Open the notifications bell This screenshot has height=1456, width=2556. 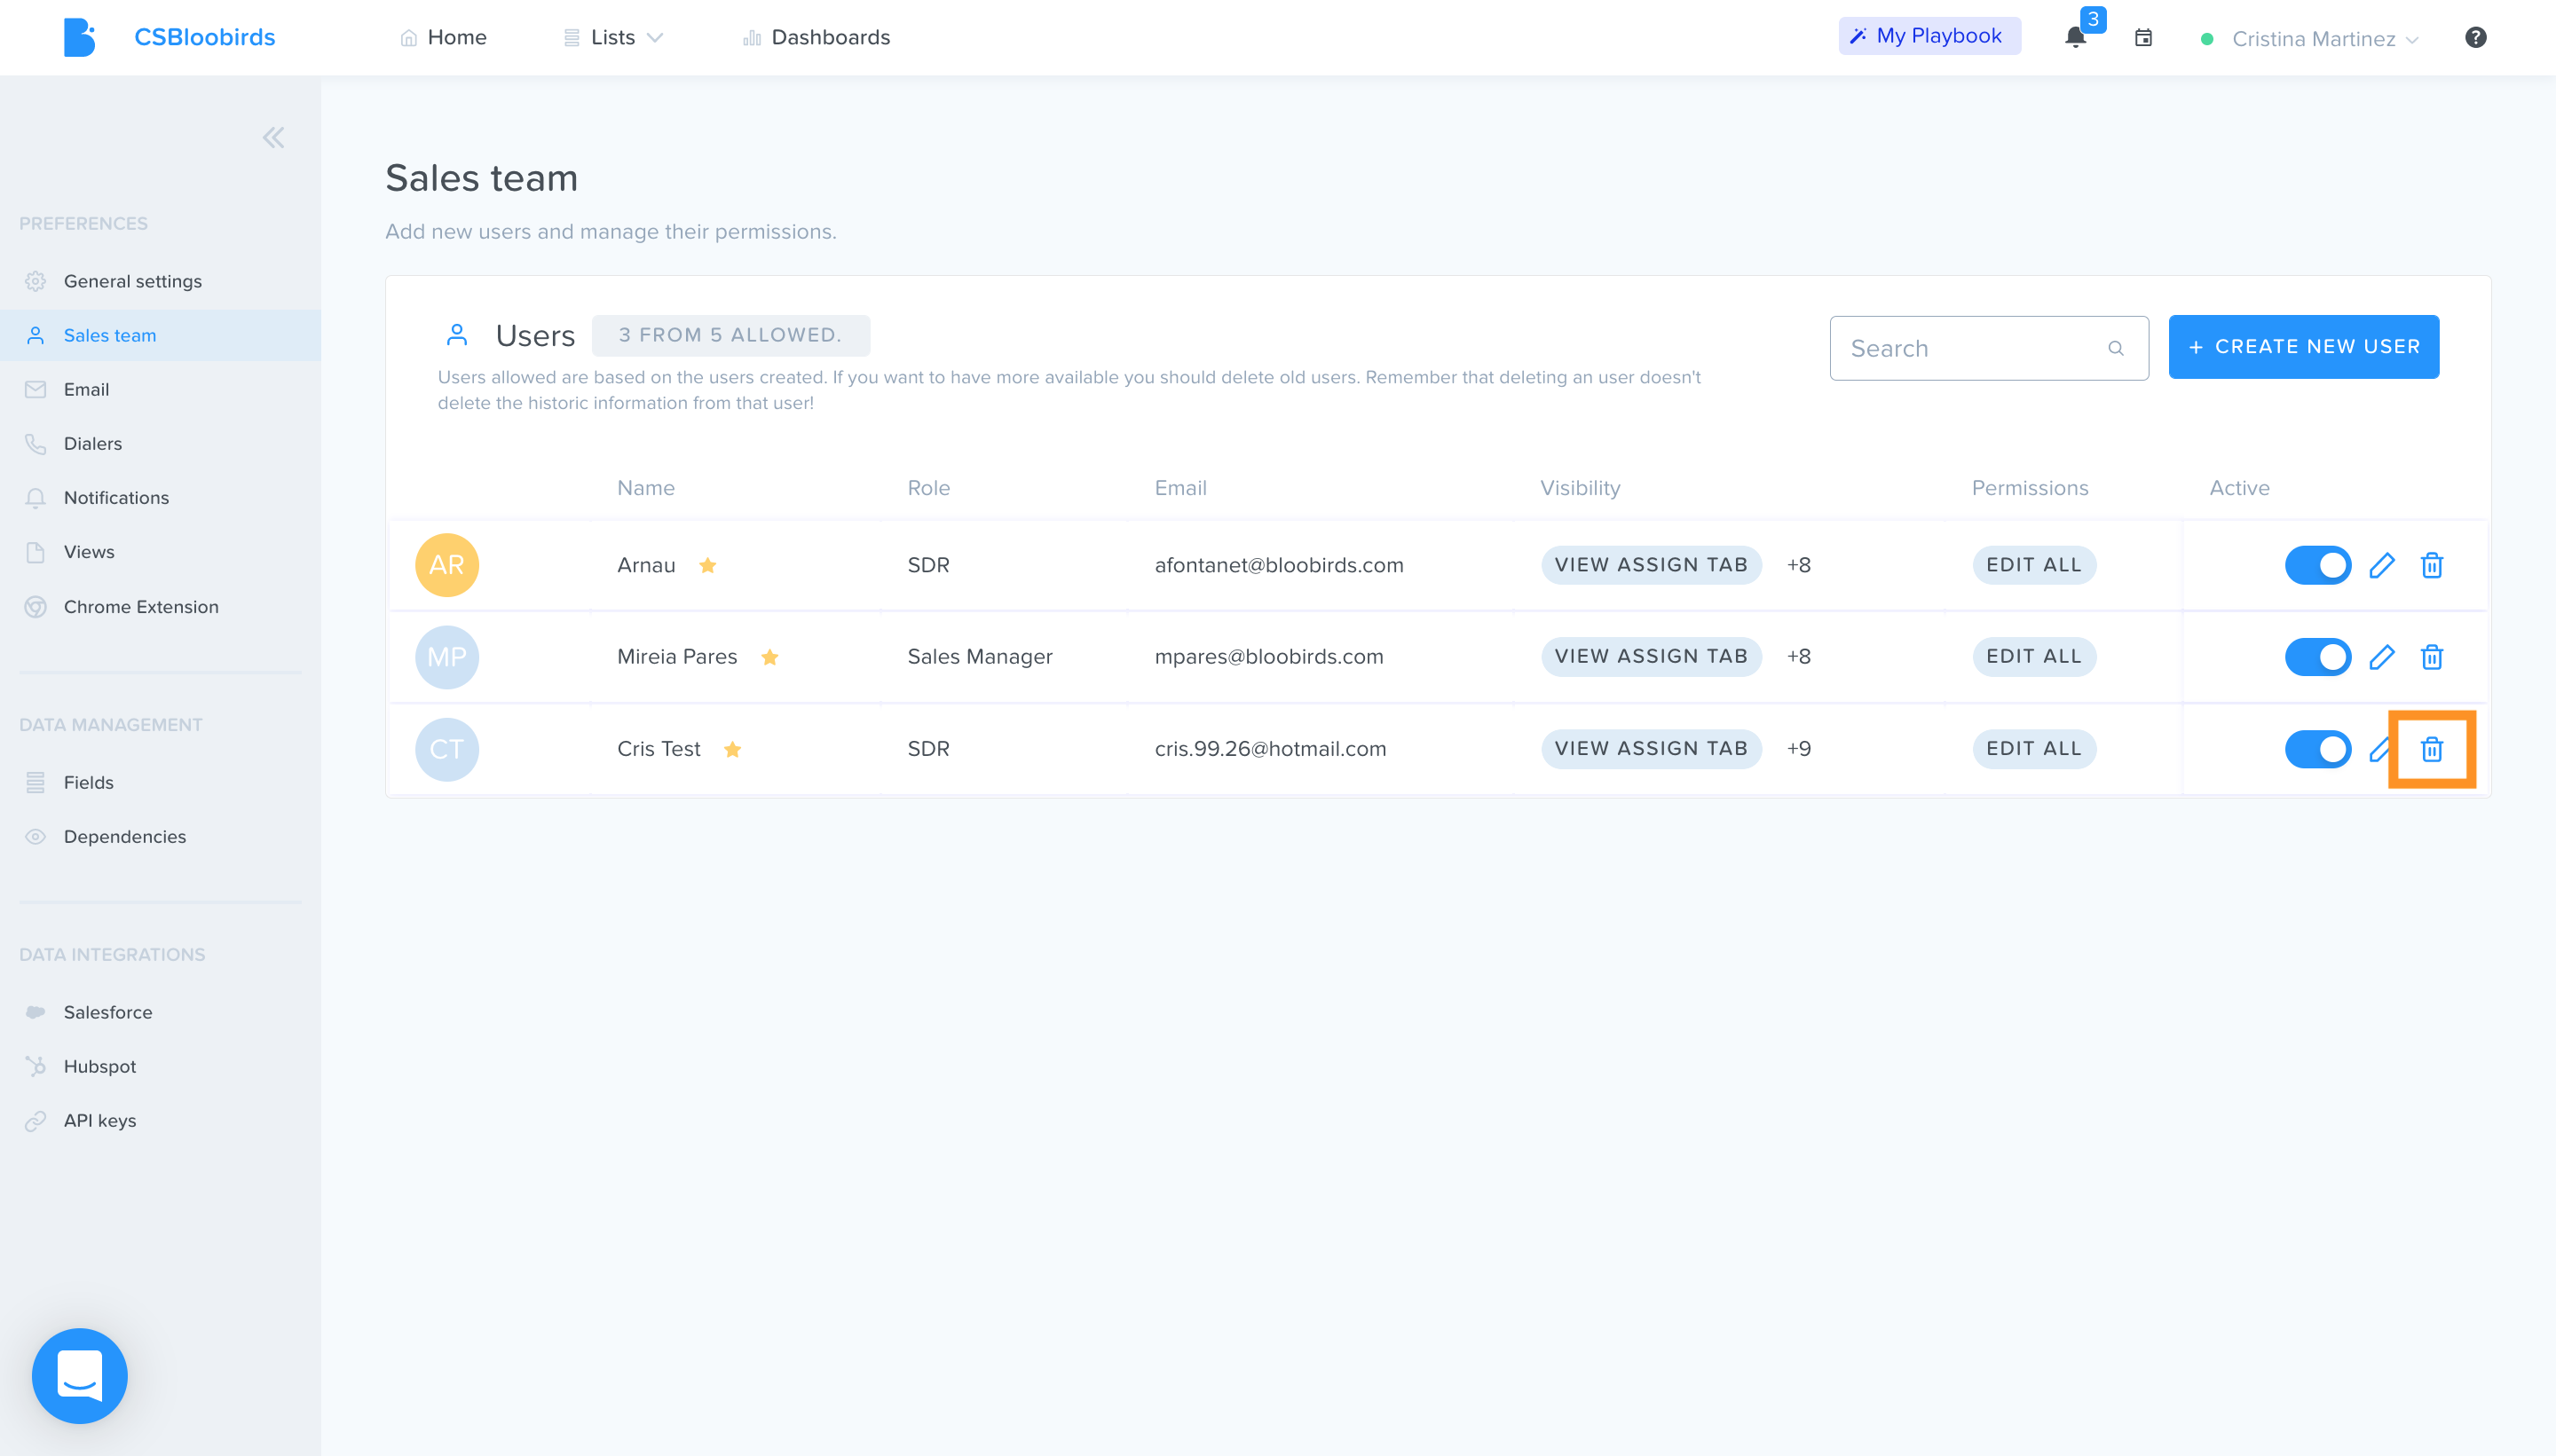[2075, 38]
